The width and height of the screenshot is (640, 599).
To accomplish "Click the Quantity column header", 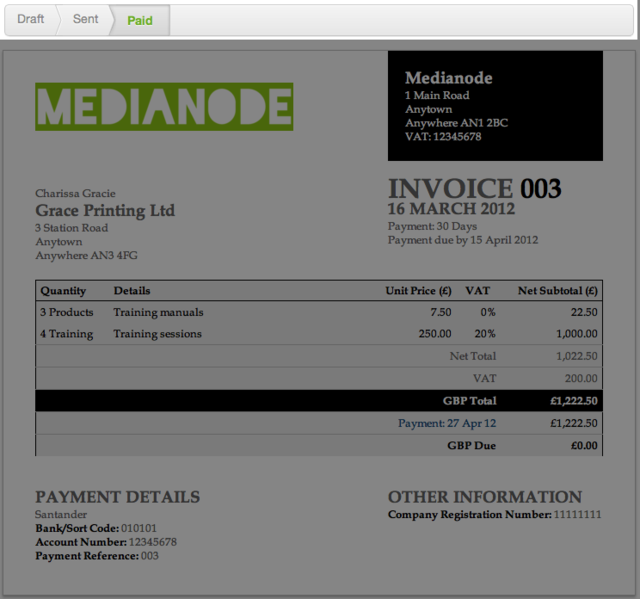I will pyautogui.click(x=63, y=291).
